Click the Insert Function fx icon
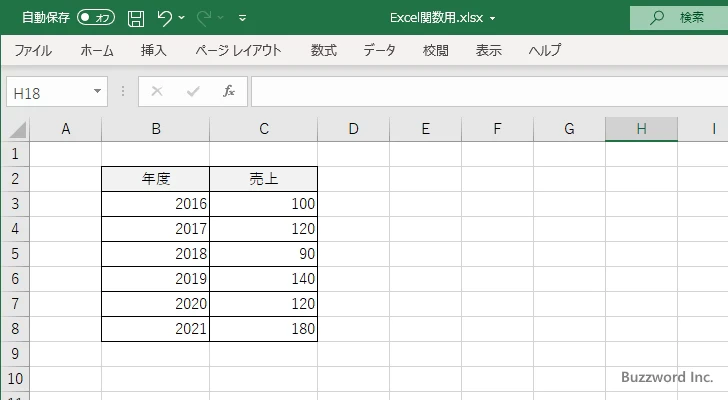 coord(229,91)
